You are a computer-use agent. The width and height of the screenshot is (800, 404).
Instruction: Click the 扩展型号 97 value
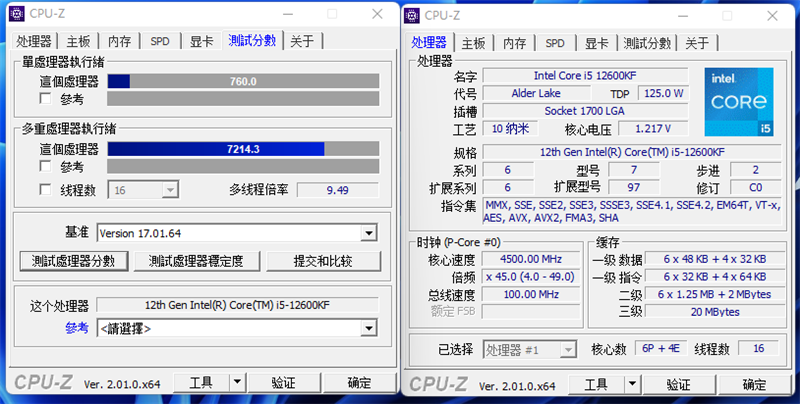[x=634, y=187]
